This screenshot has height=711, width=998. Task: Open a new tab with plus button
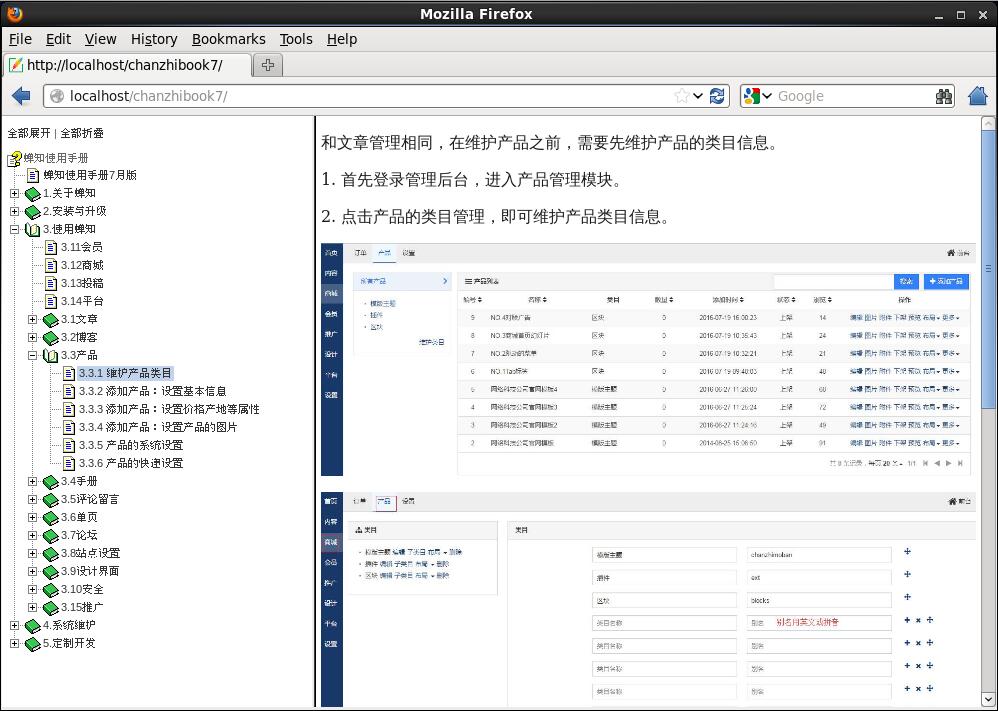[x=268, y=65]
